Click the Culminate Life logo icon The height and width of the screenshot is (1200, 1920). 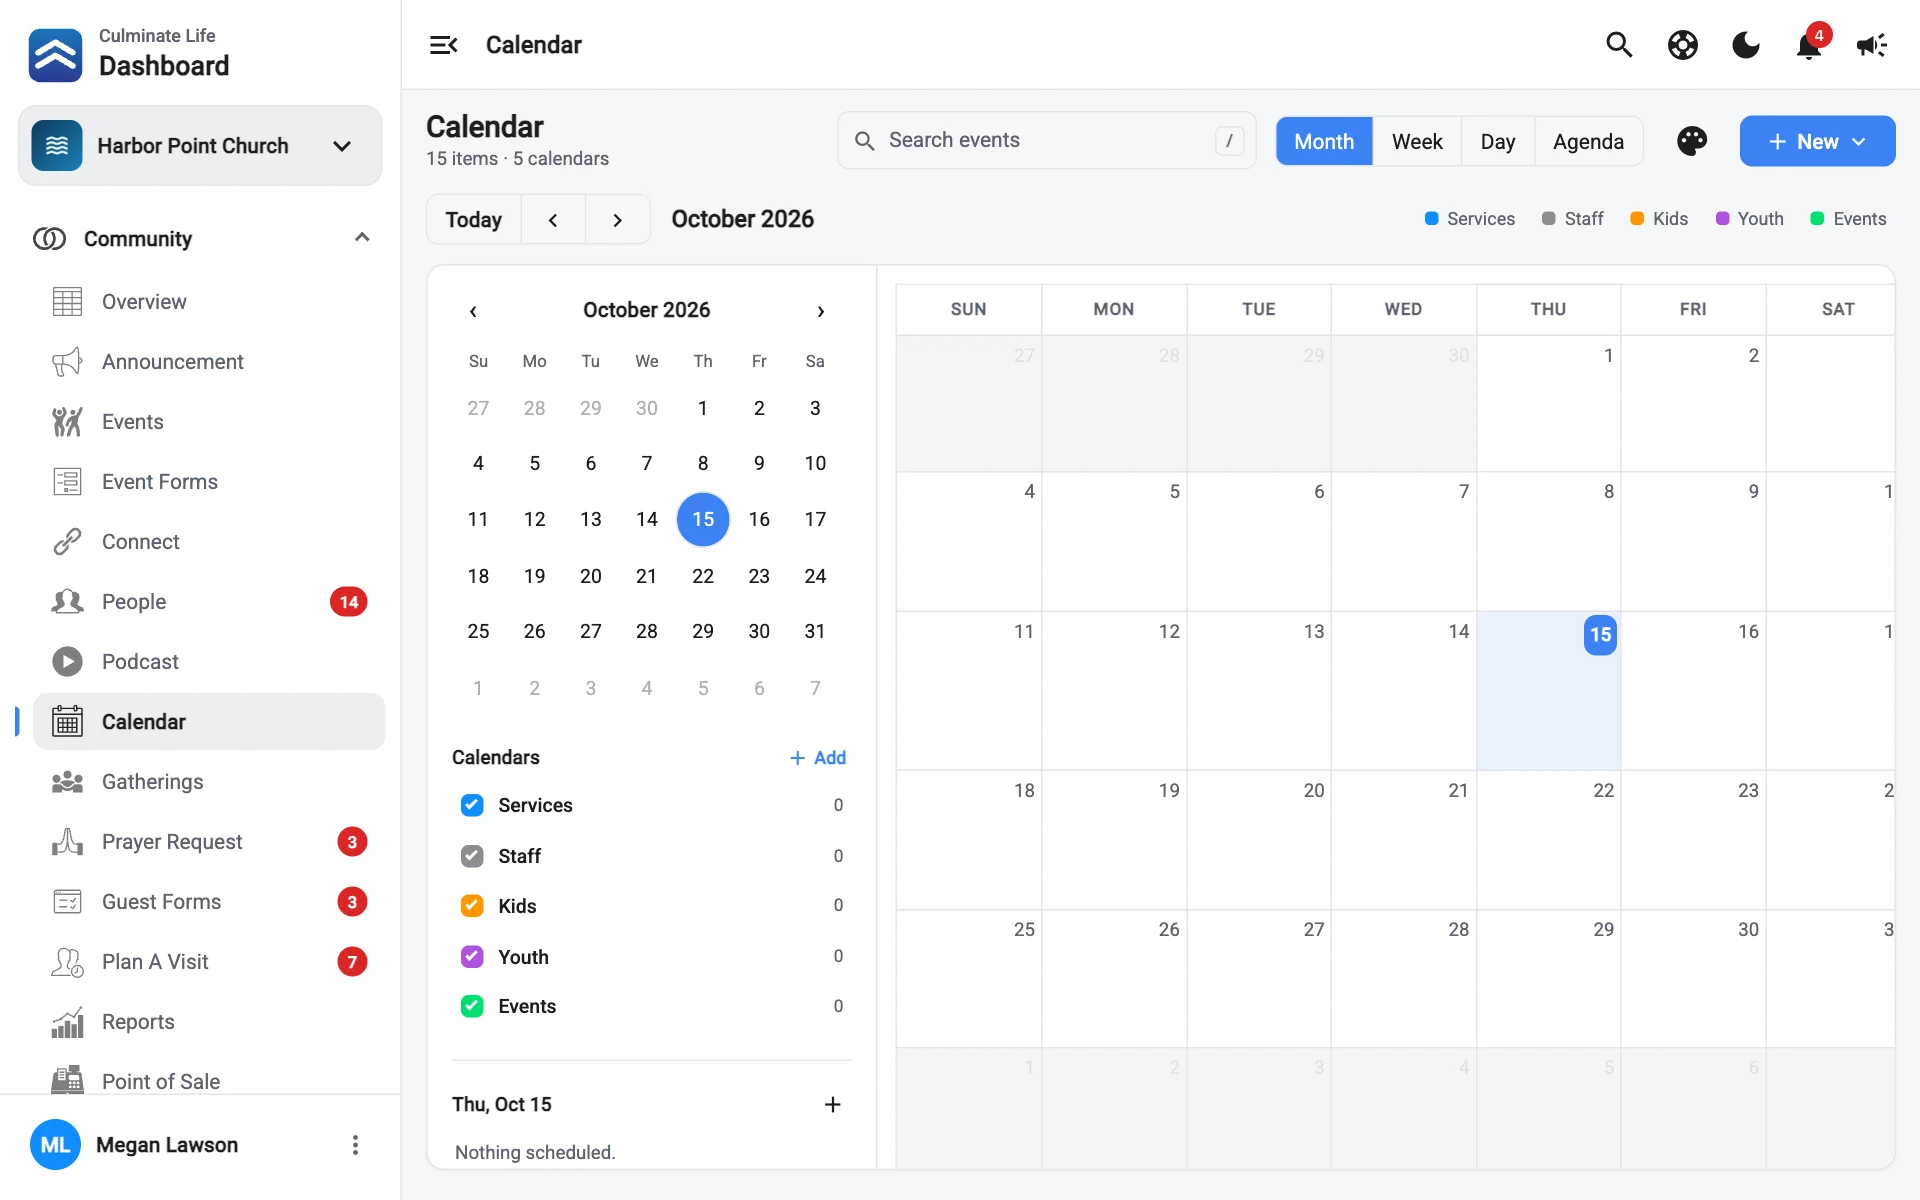pyautogui.click(x=55, y=55)
